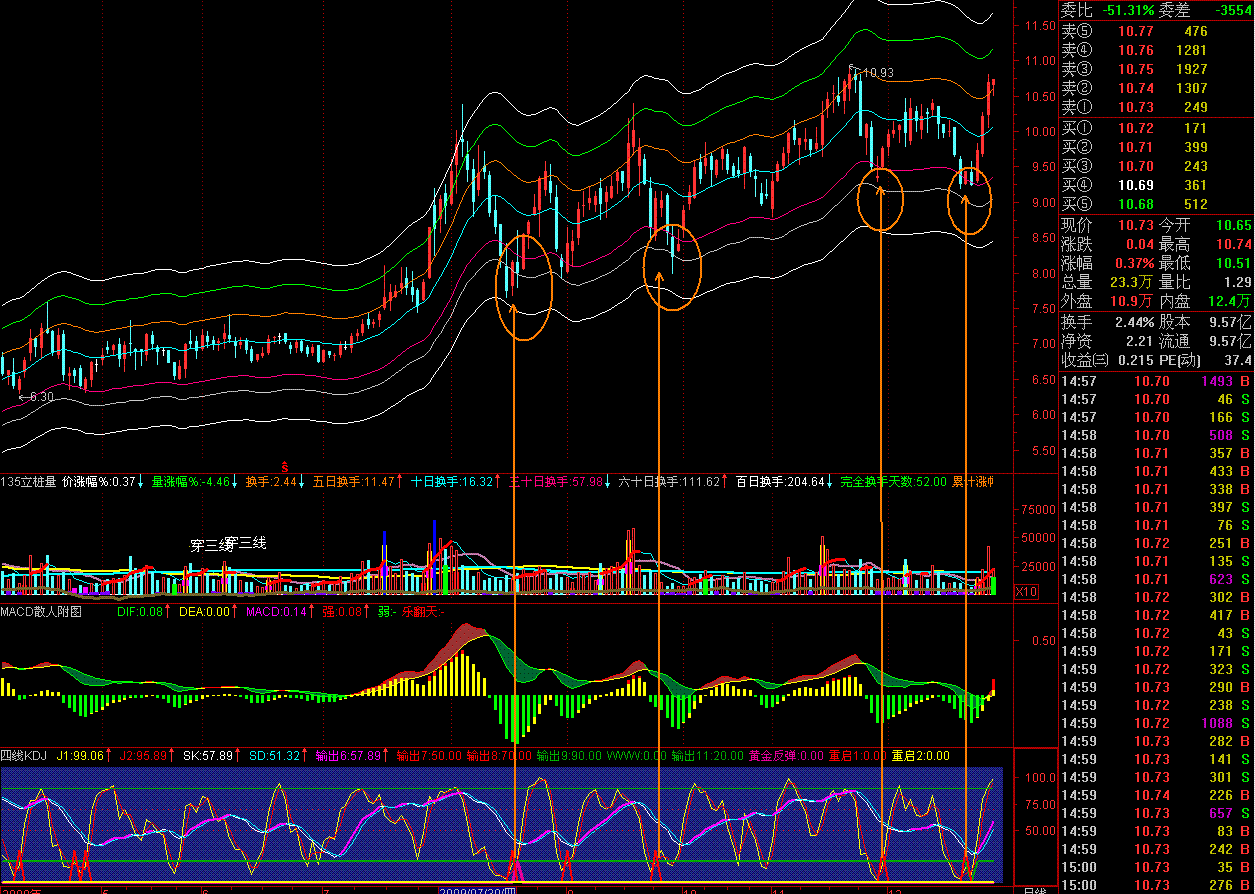Click the tick trade with 1088 B volume
The height and width of the screenshot is (894, 1255).
pyautogui.click(x=1156, y=723)
